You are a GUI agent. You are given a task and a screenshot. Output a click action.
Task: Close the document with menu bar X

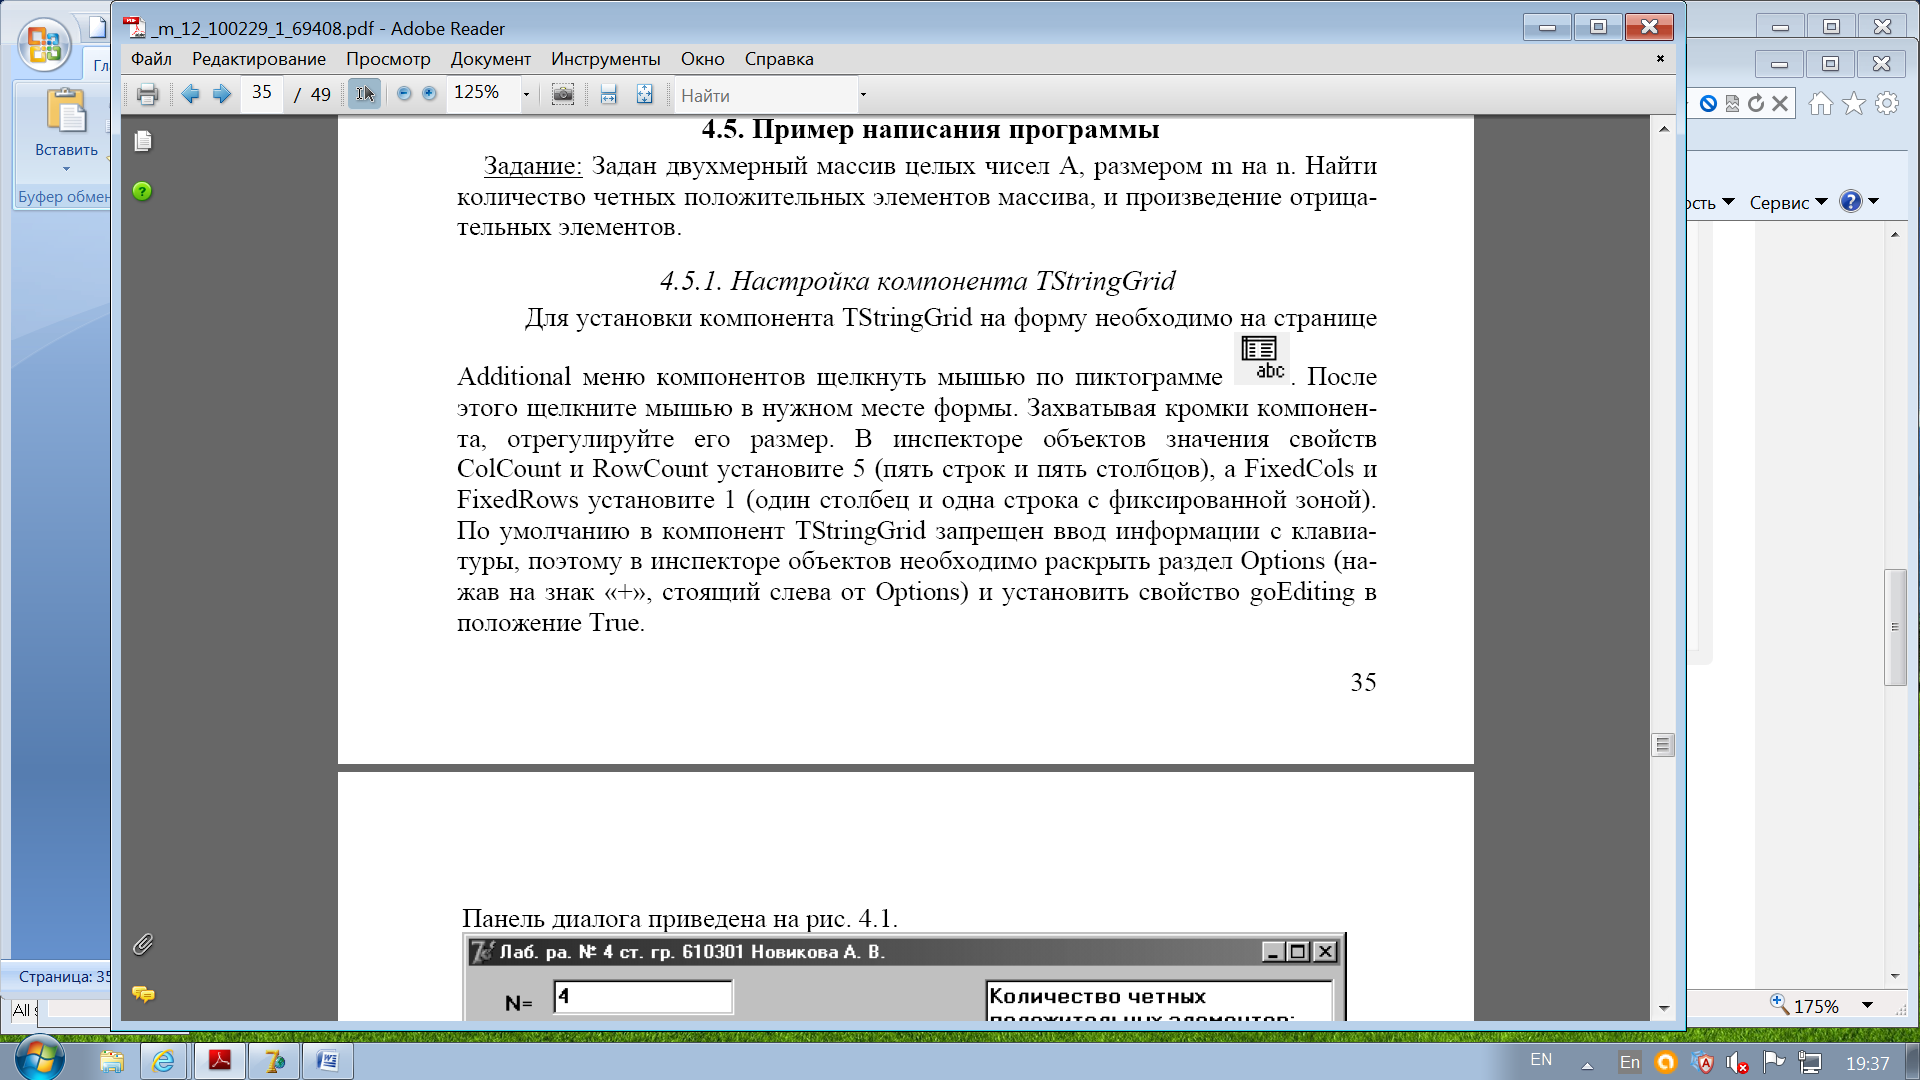click(1660, 58)
